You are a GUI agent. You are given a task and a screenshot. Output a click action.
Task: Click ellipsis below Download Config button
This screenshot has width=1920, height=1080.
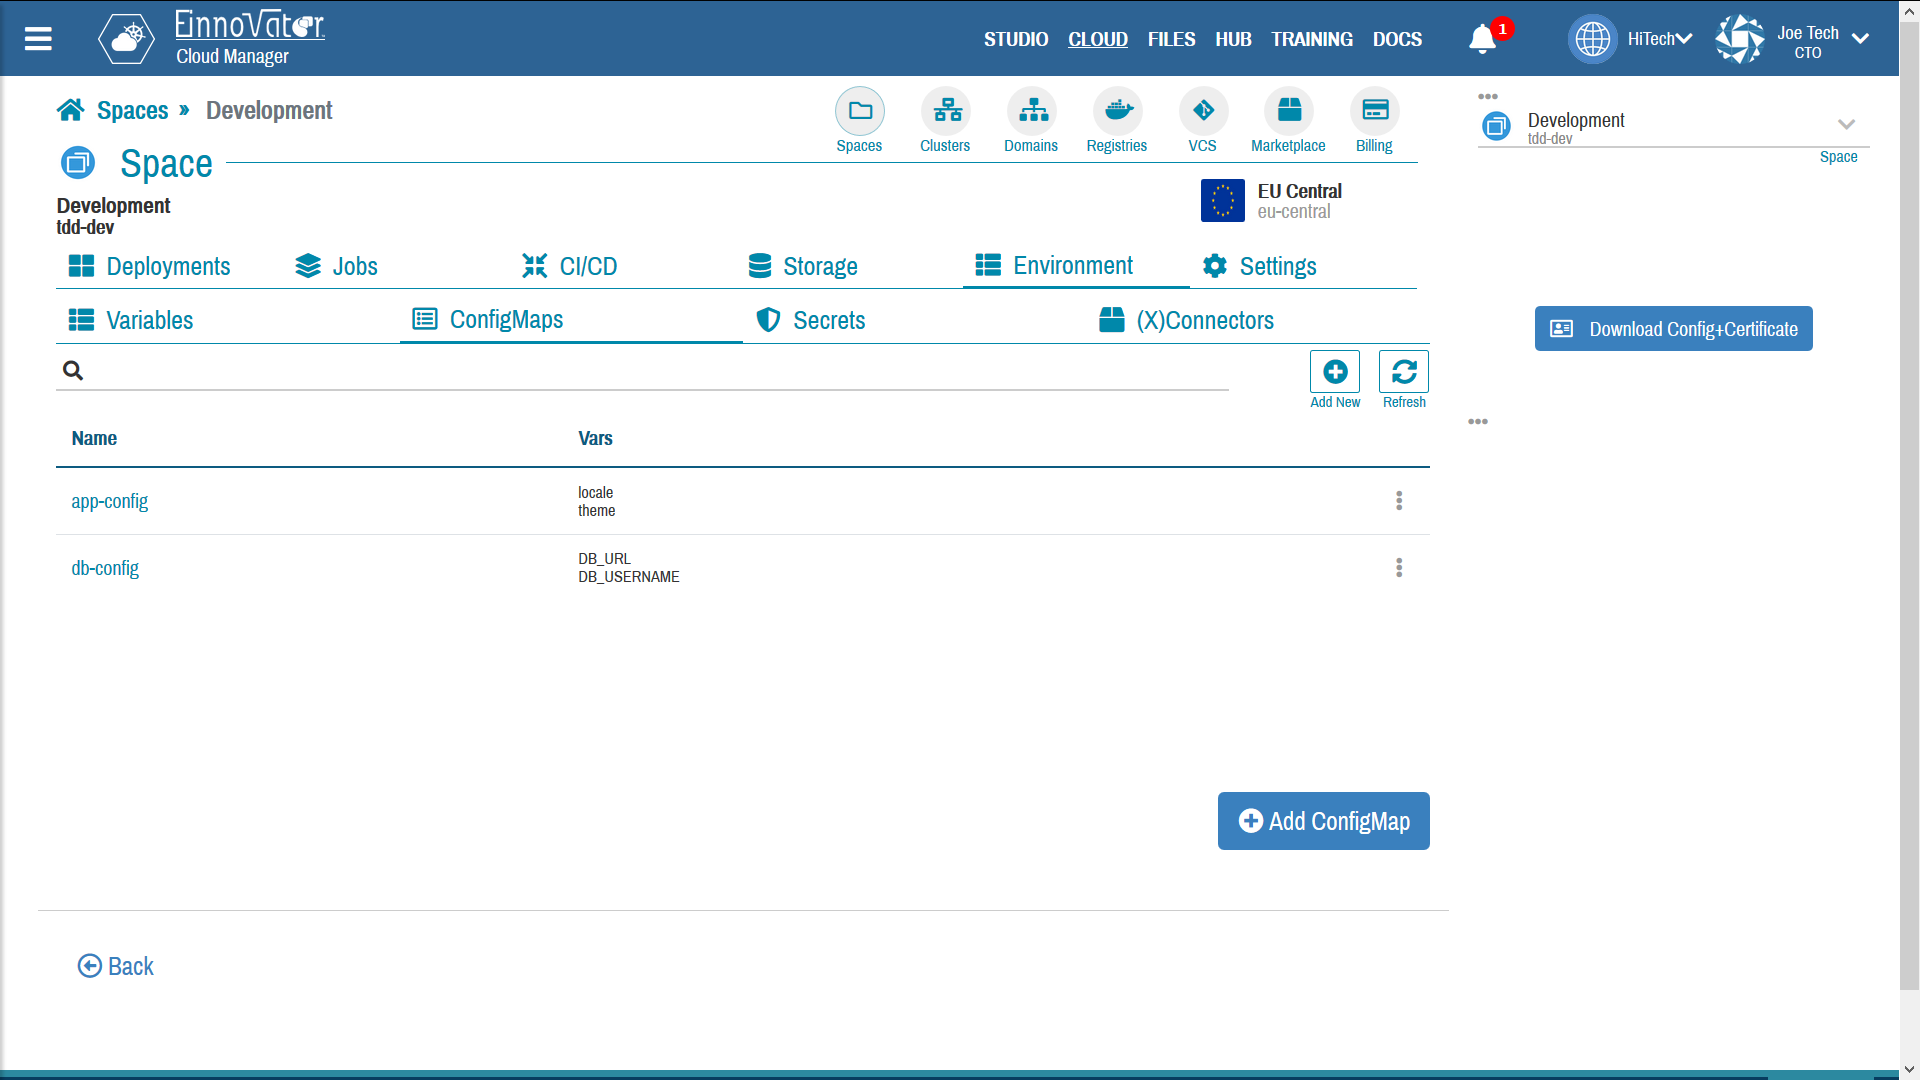1478,422
